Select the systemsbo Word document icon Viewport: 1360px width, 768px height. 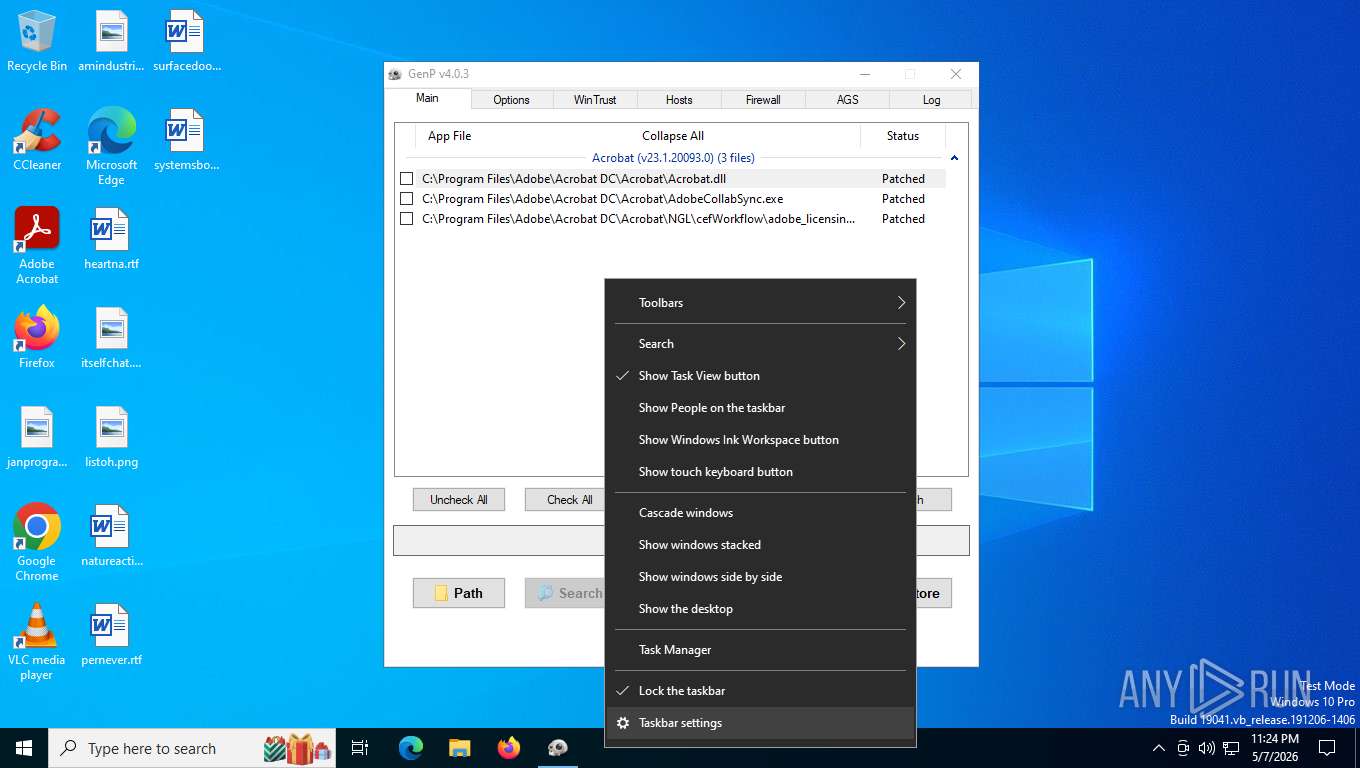[x=186, y=140]
